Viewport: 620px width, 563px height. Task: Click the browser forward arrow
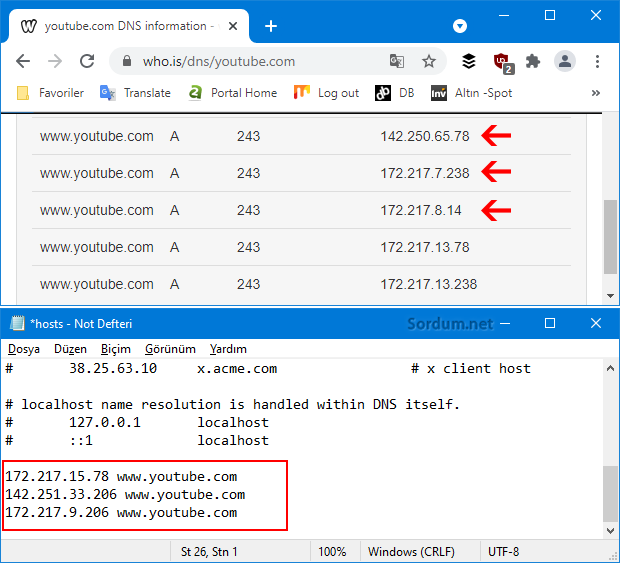pos(55,61)
